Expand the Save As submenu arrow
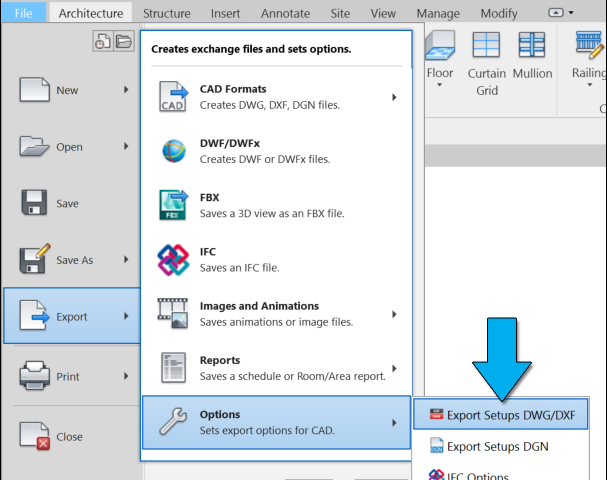This screenshot has width=607, height=480. (x=126, y=259)
